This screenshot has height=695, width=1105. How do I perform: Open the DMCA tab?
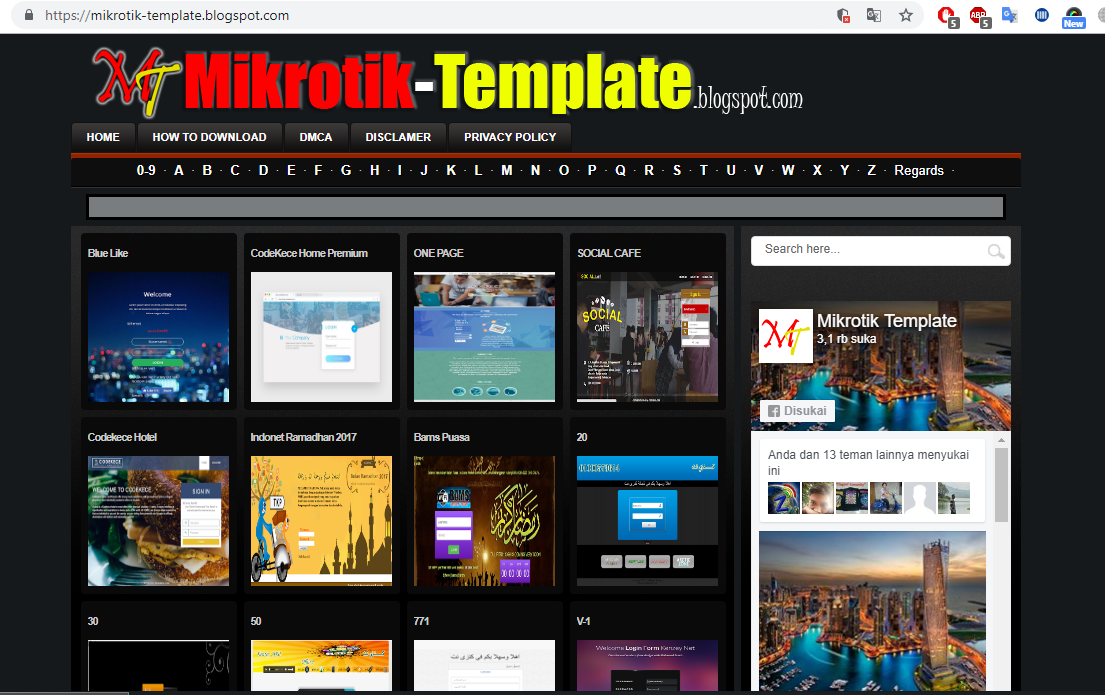point(316,137)
